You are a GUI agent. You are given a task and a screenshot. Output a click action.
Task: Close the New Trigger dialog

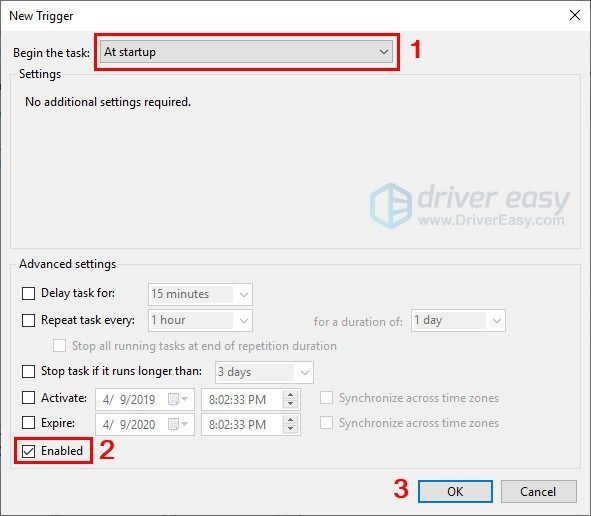(575, 15)
